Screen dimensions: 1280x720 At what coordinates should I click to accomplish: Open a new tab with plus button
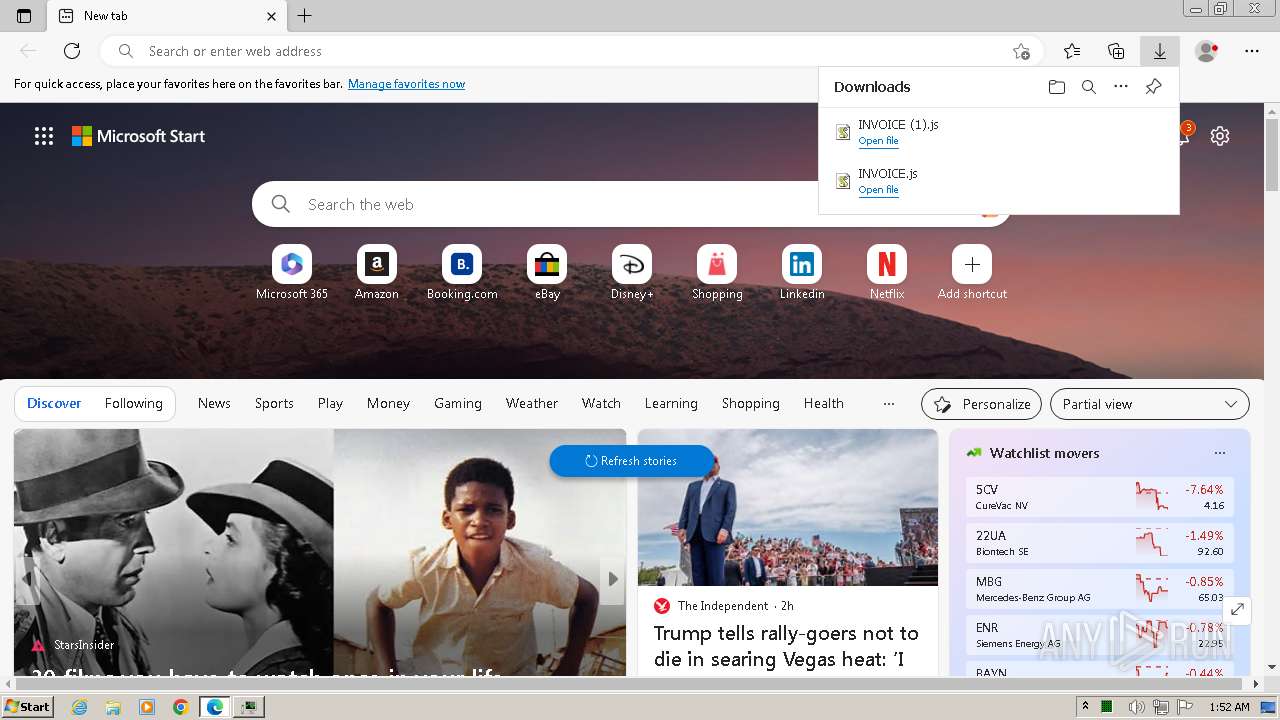click(305, 15)
